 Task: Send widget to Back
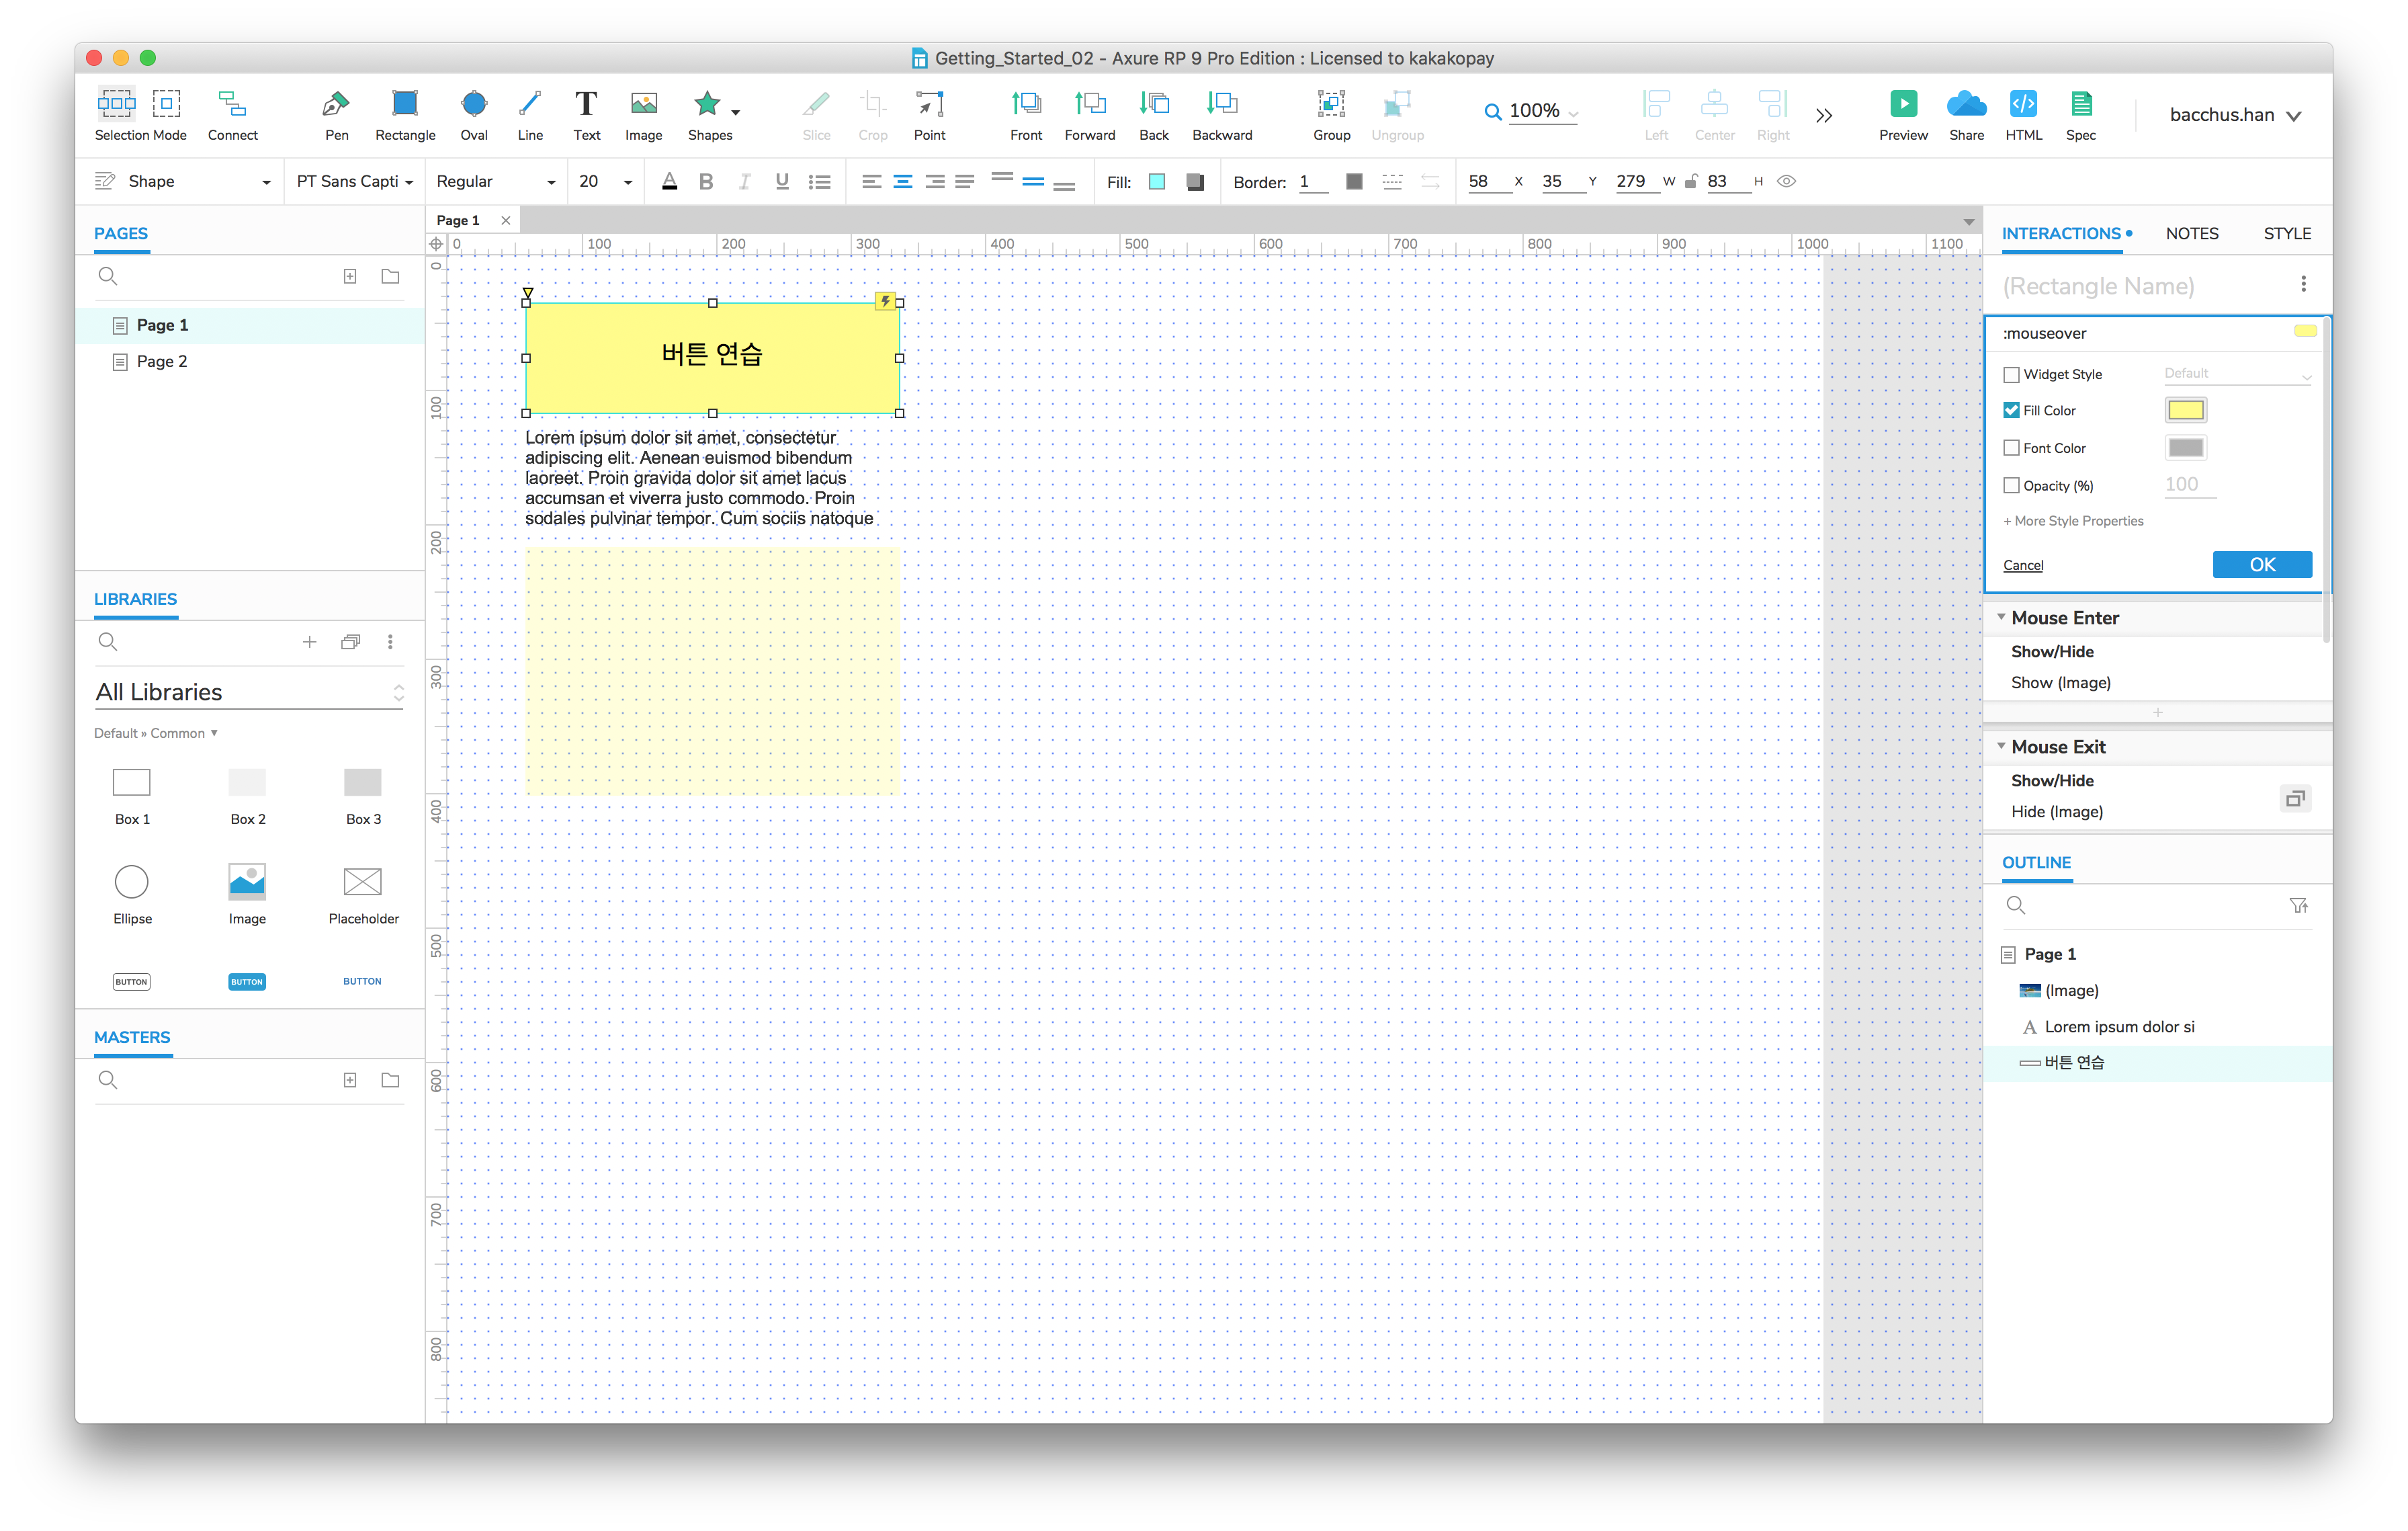1153,104
